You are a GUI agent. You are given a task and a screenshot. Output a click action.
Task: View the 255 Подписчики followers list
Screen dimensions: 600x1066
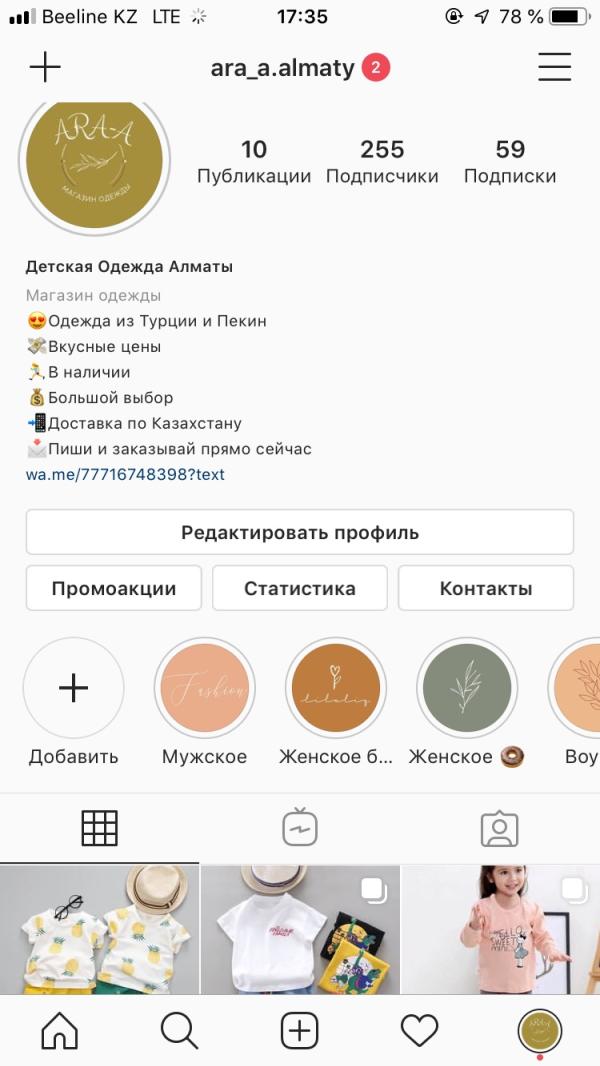[382, 162]
